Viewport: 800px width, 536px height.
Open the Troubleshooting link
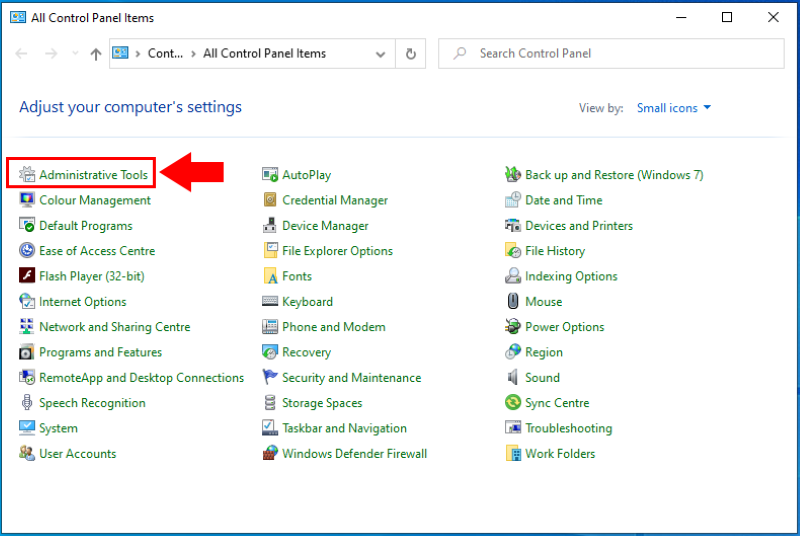pyautogui.click(x=568, y=428)
